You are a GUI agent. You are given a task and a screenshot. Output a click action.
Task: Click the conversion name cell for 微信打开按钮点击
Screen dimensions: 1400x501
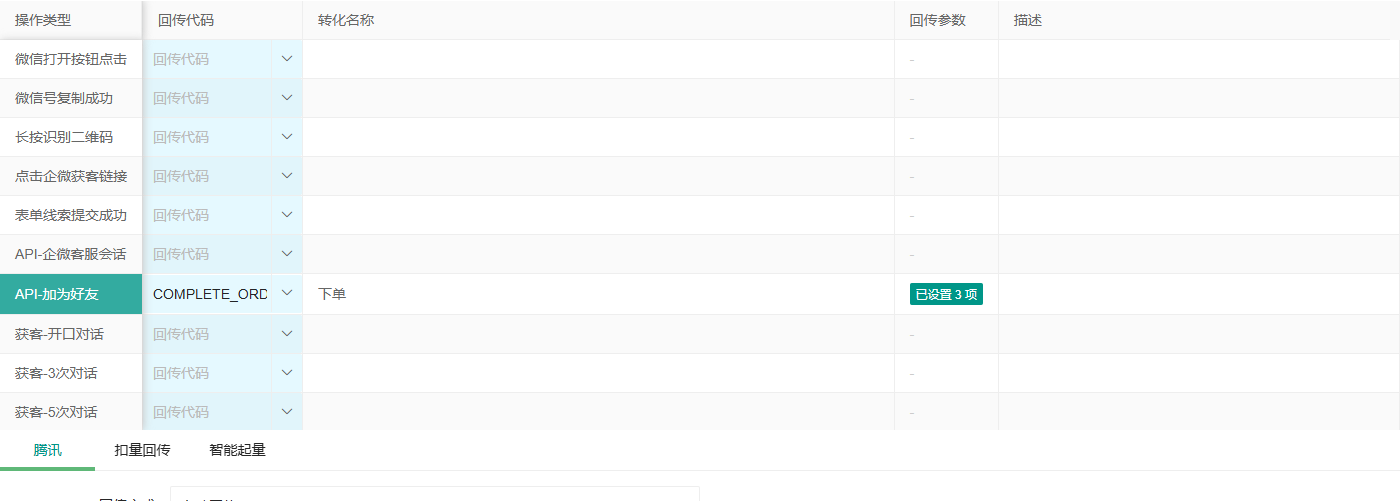598,59
